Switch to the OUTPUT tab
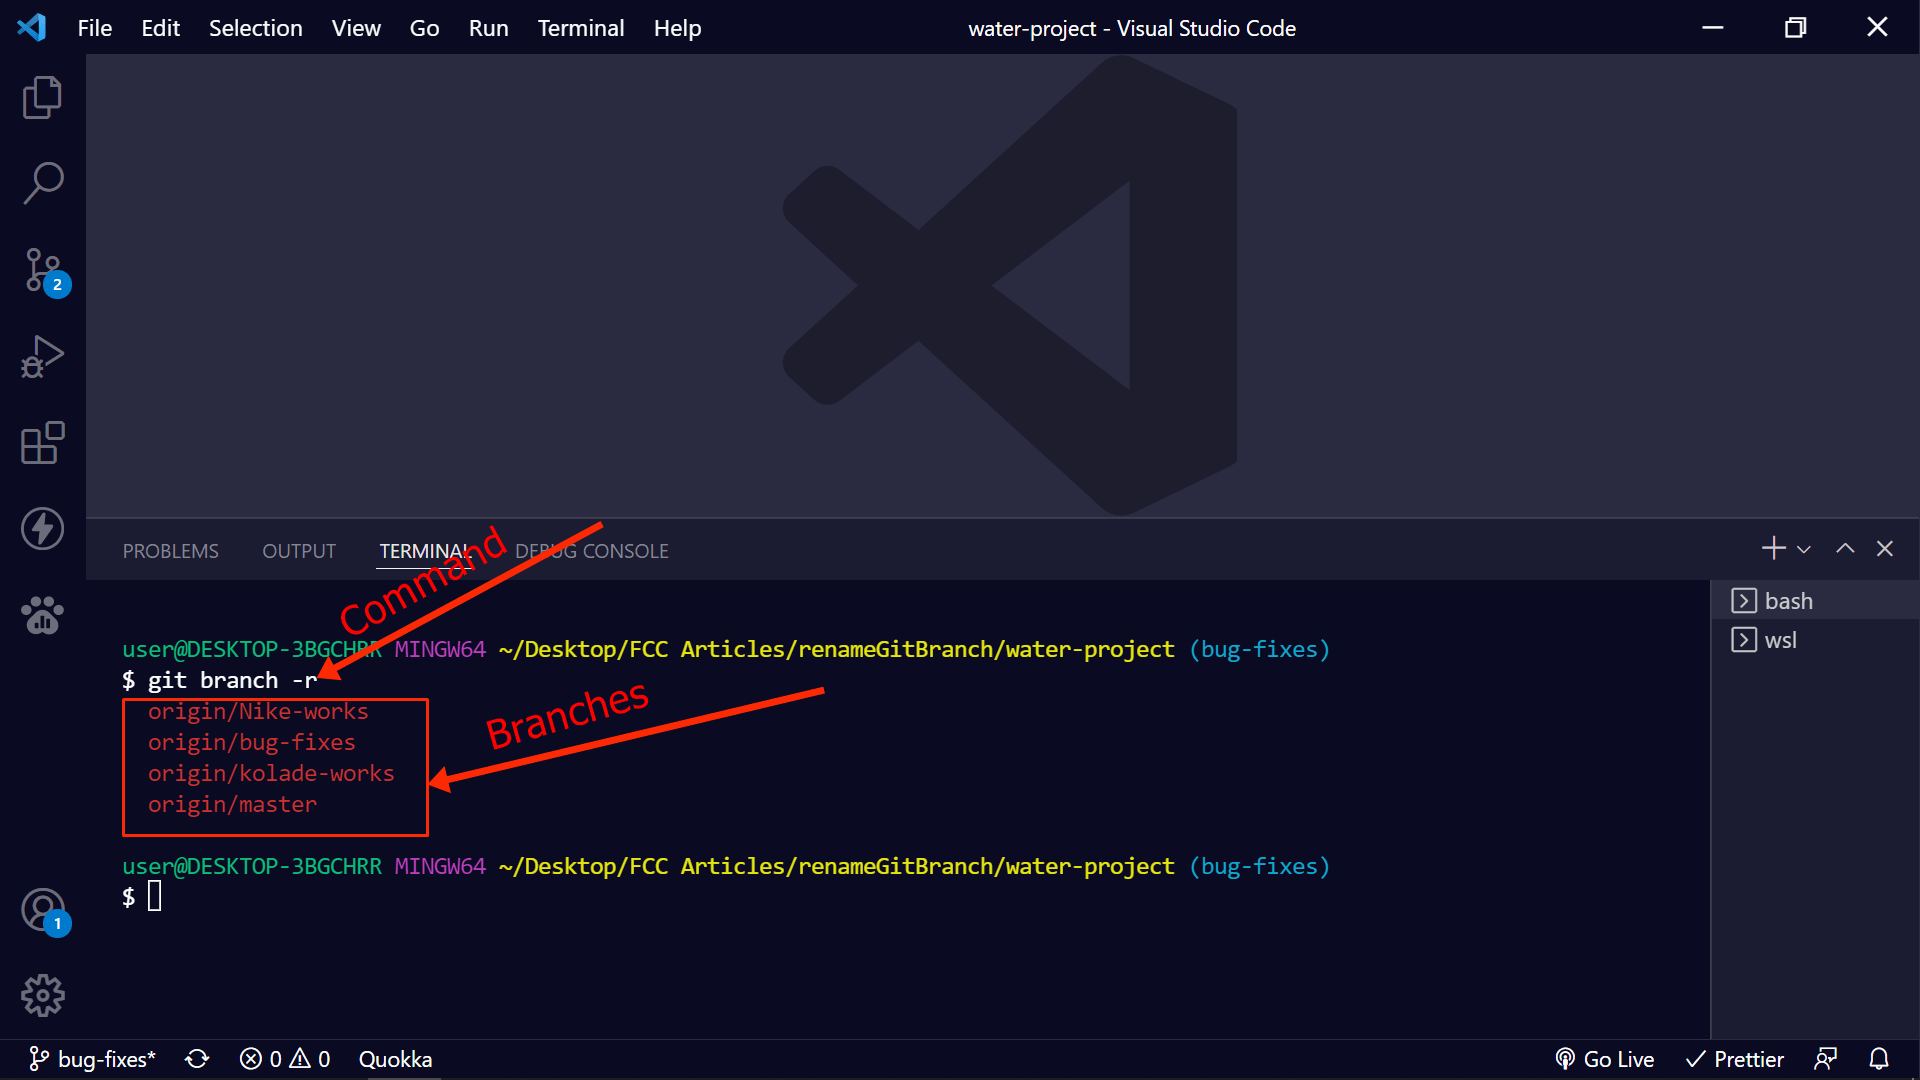Viewport: 1920px width, 1080px height. coord(299,551)
